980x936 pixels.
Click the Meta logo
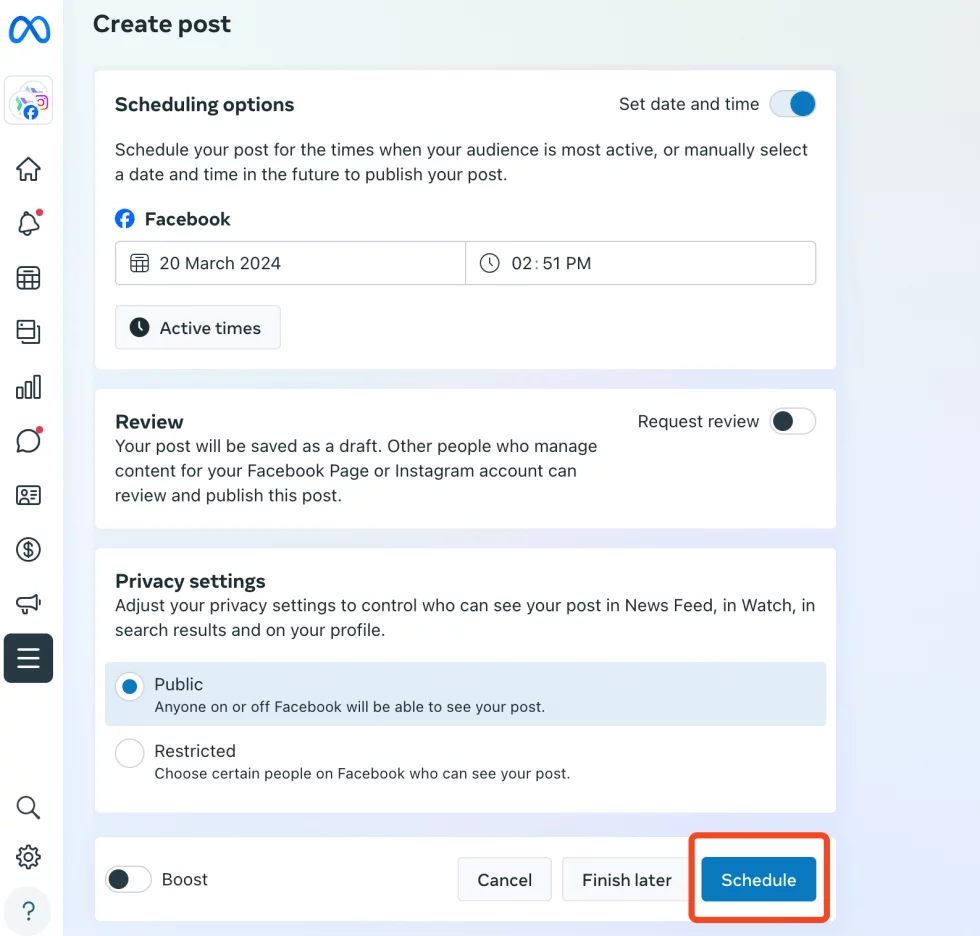(29, 30)
